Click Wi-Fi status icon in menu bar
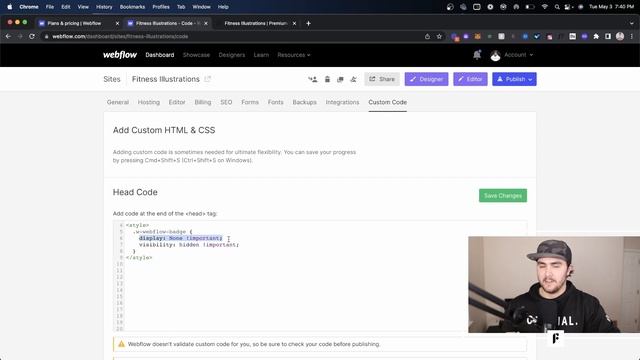640x360 pixels. [x=544, y=7]
